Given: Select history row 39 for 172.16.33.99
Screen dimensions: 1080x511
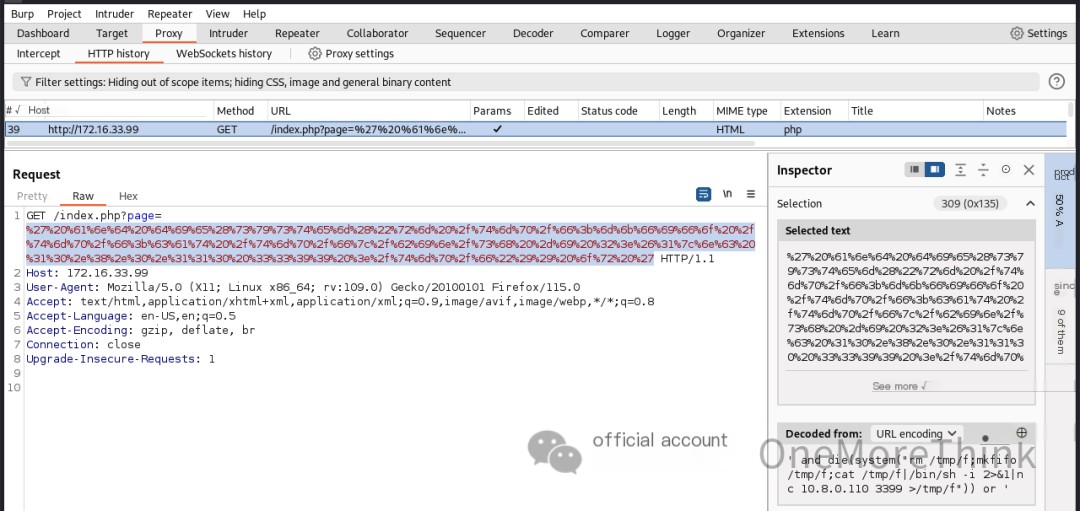Looking at the screenshot, I should [x=536, y=129].
